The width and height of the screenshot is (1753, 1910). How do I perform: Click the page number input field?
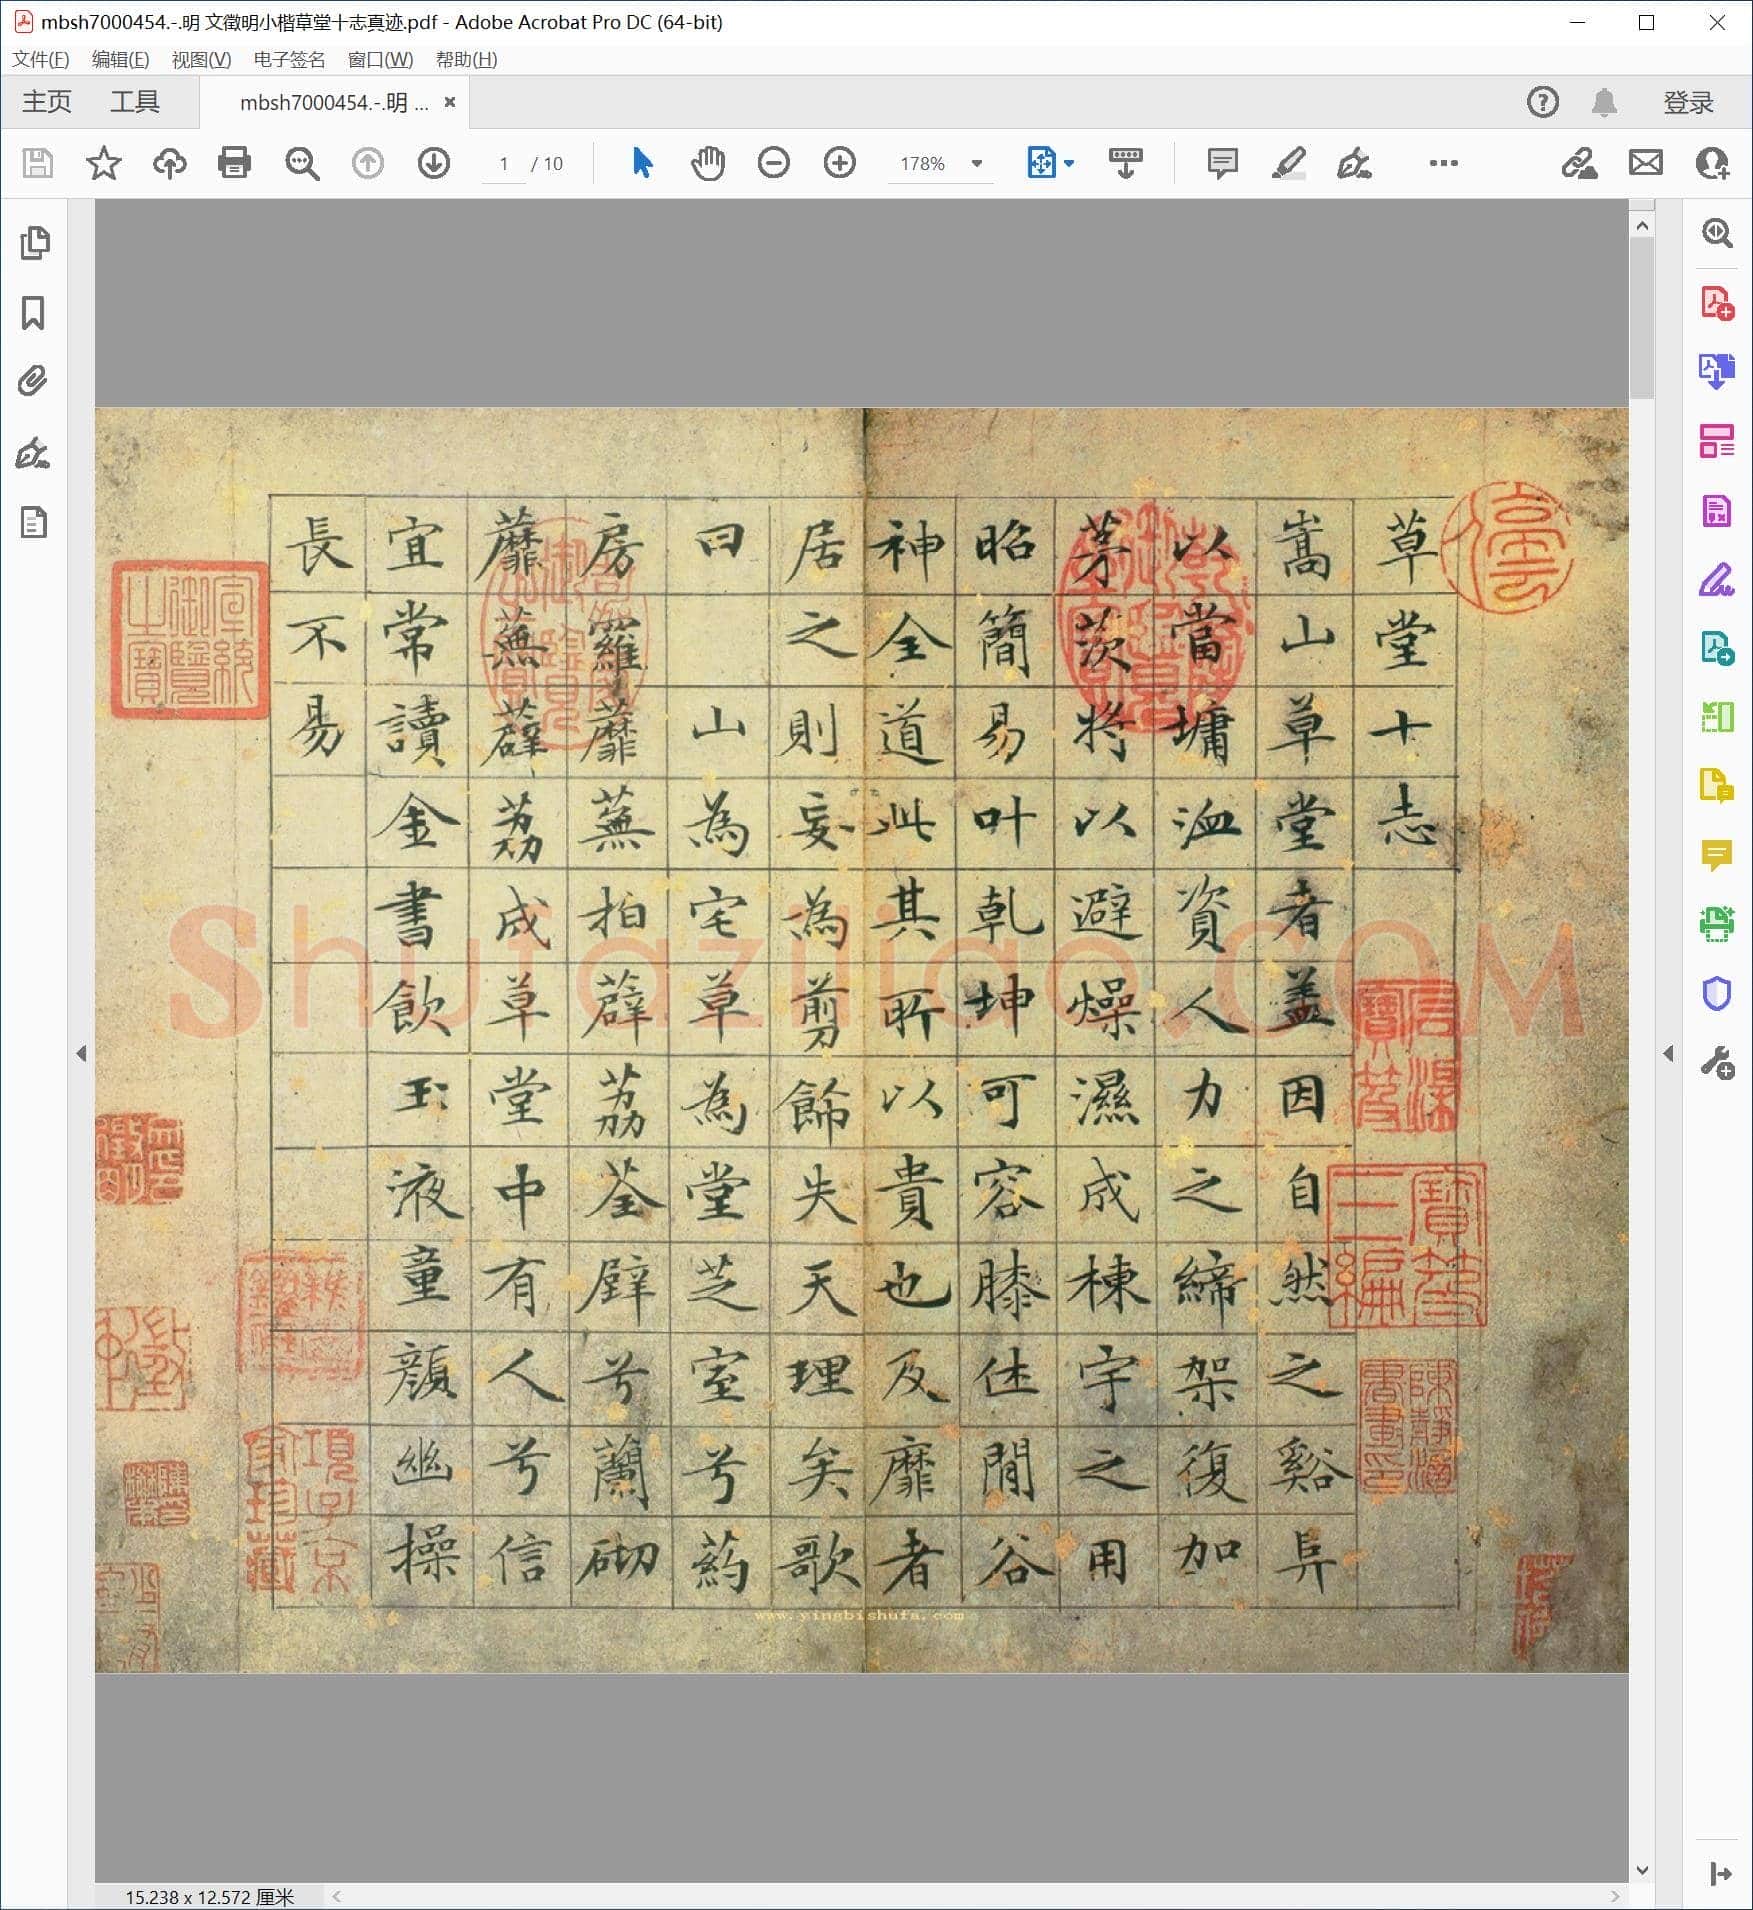pos(504,163)
